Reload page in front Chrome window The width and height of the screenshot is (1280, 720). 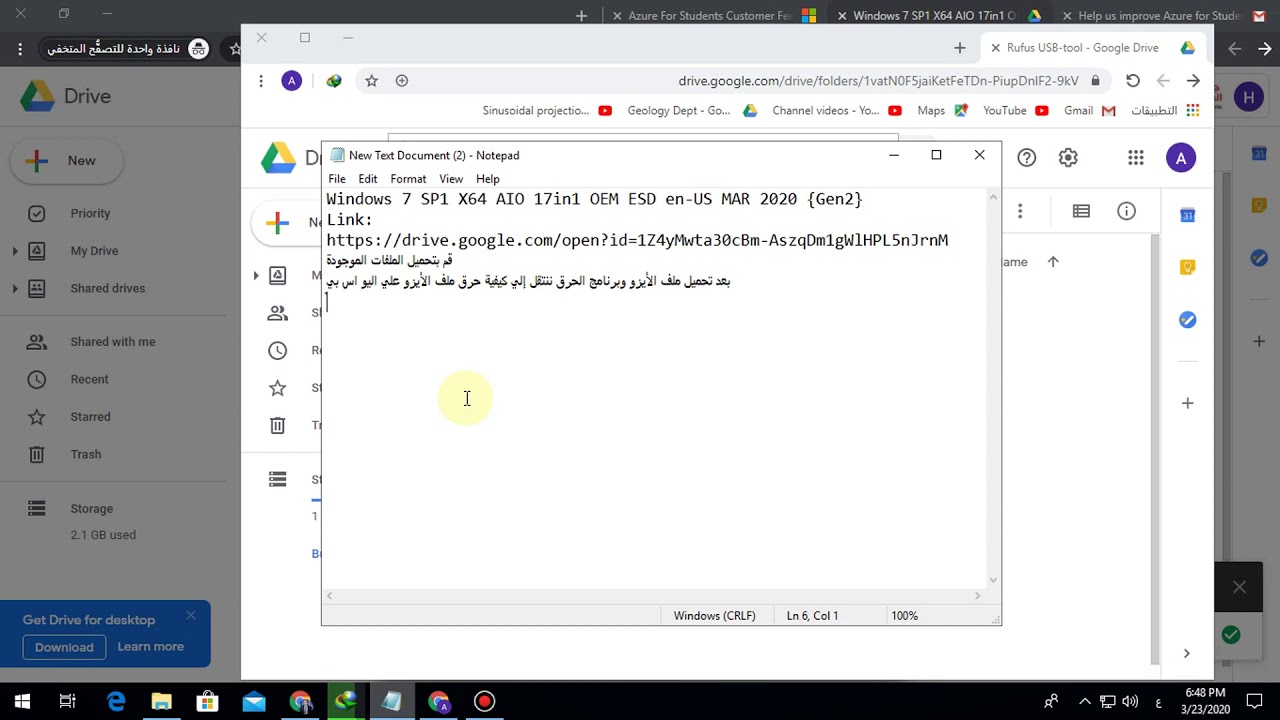pyautogui.click(x=1132, y=81)
